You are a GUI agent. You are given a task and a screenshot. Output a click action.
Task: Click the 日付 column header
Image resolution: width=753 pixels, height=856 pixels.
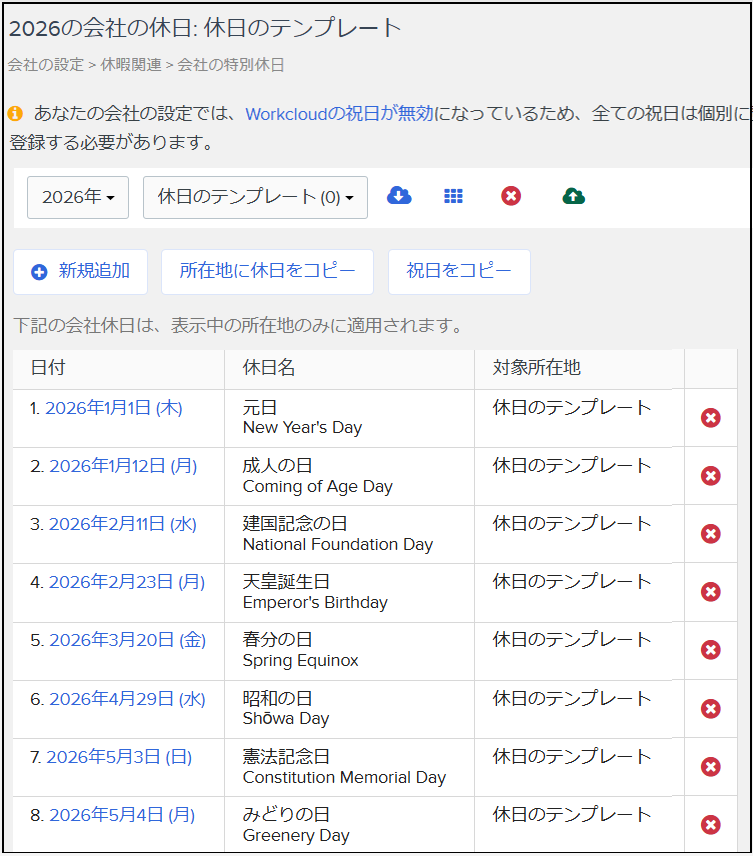coord(48,368)
